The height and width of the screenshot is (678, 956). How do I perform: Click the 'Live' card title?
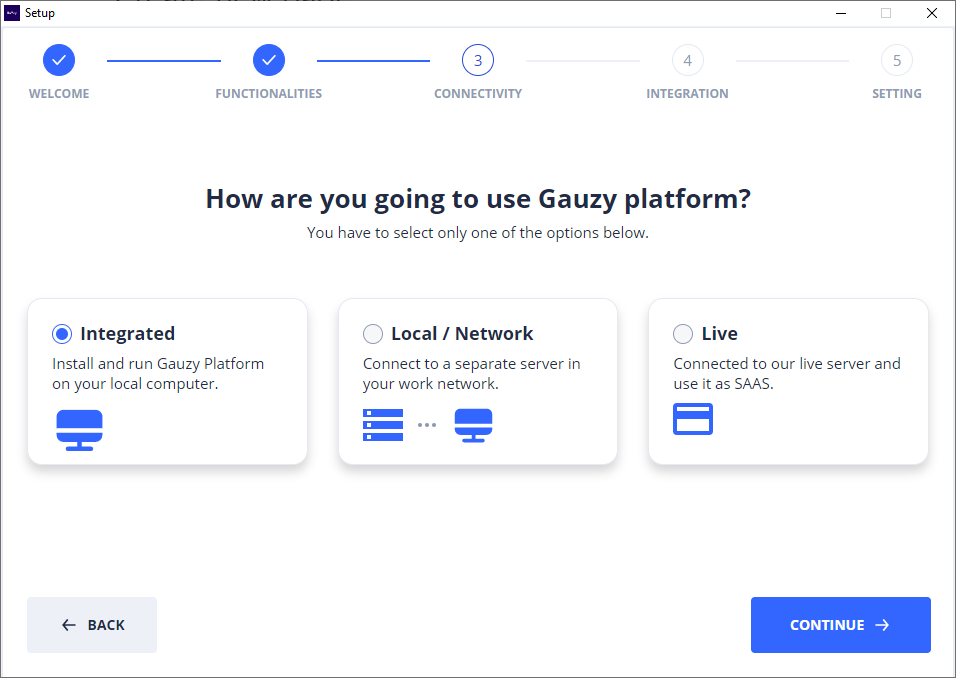[719, 334]
